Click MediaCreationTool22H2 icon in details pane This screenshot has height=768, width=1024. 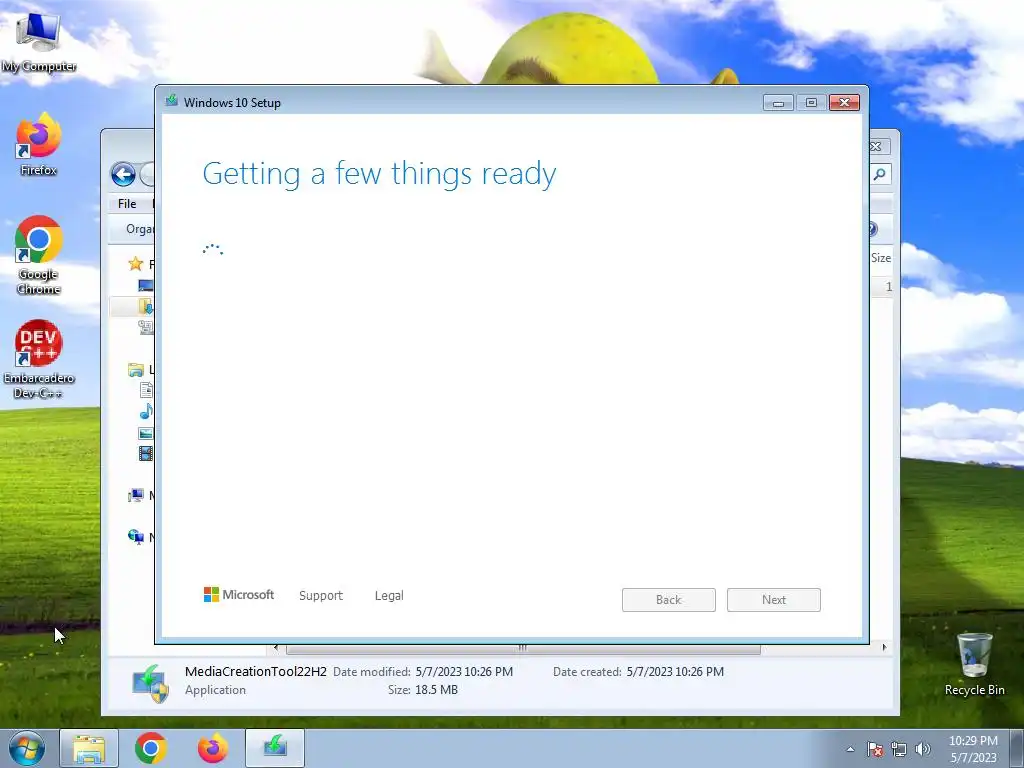pos(151,683)
